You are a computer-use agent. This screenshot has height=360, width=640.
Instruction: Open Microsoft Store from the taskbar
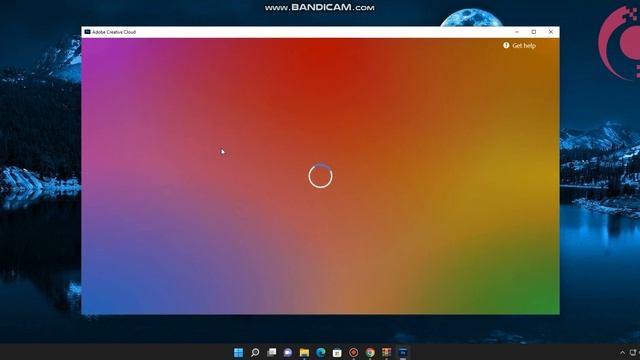(337, 352)
